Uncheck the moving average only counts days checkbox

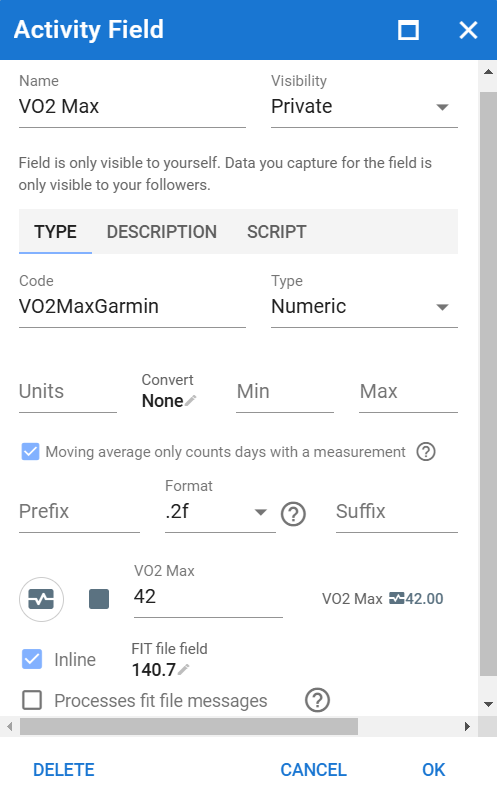(31, 451)
